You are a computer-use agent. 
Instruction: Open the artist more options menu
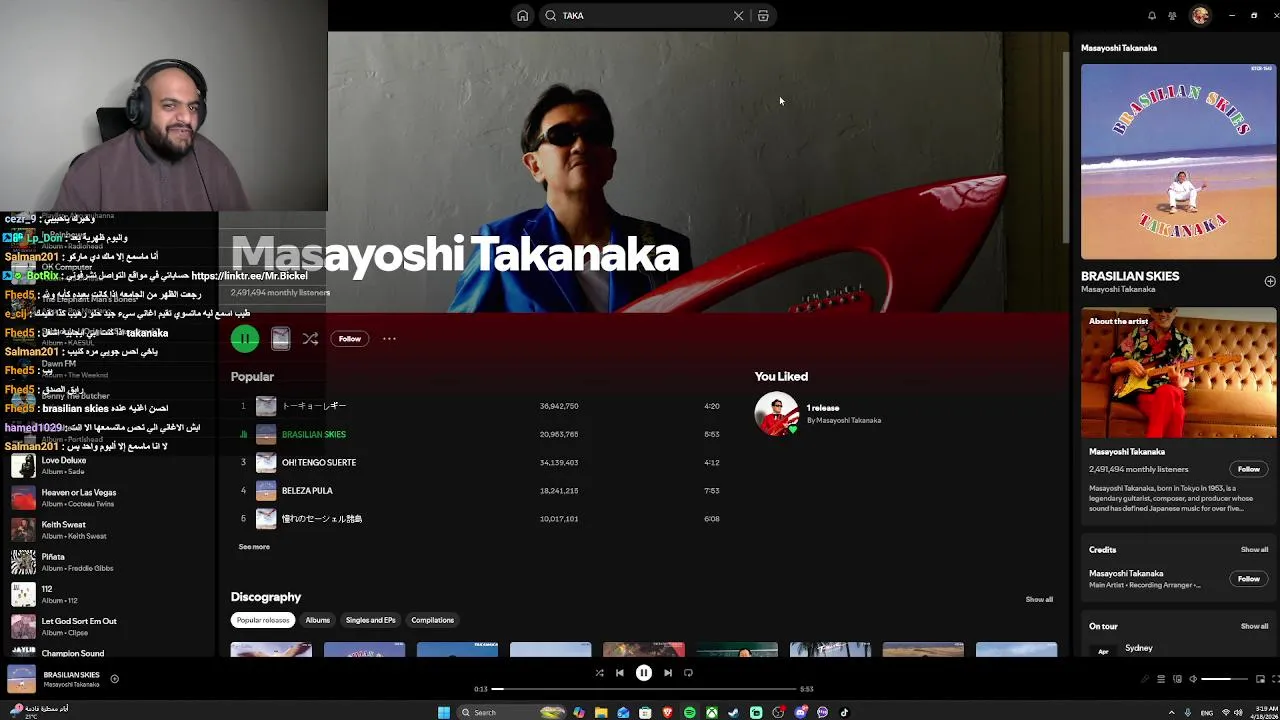coord(389,339)
